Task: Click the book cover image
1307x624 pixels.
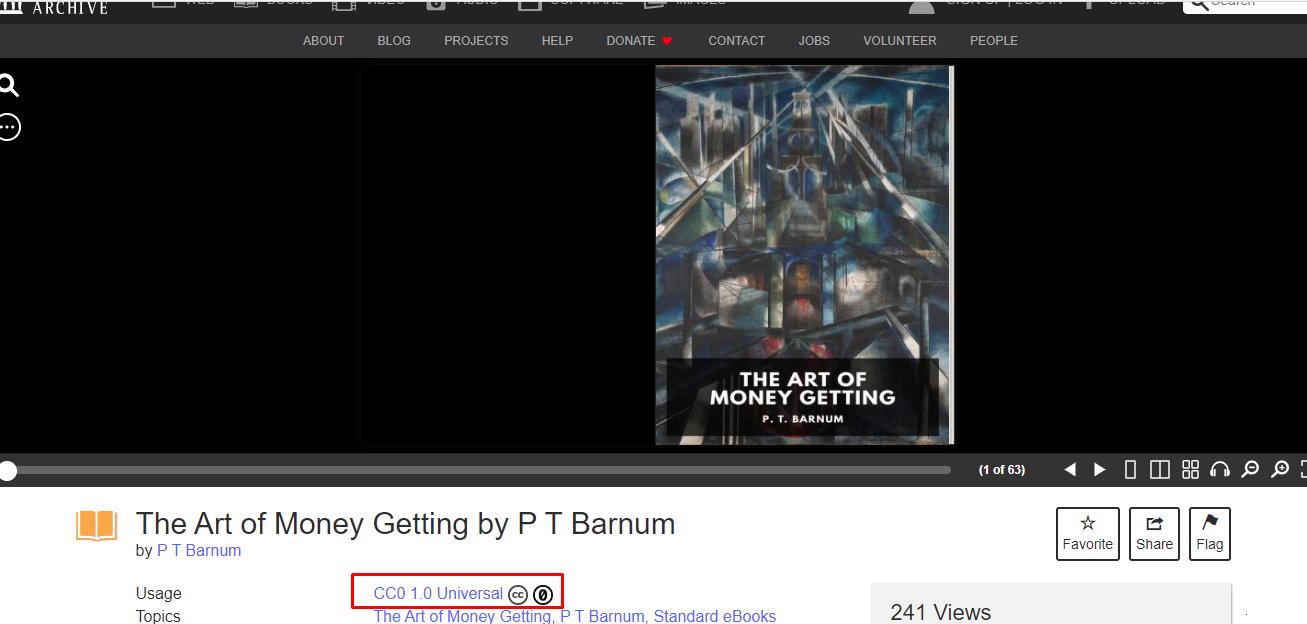Action: click(x=804, y=254)
